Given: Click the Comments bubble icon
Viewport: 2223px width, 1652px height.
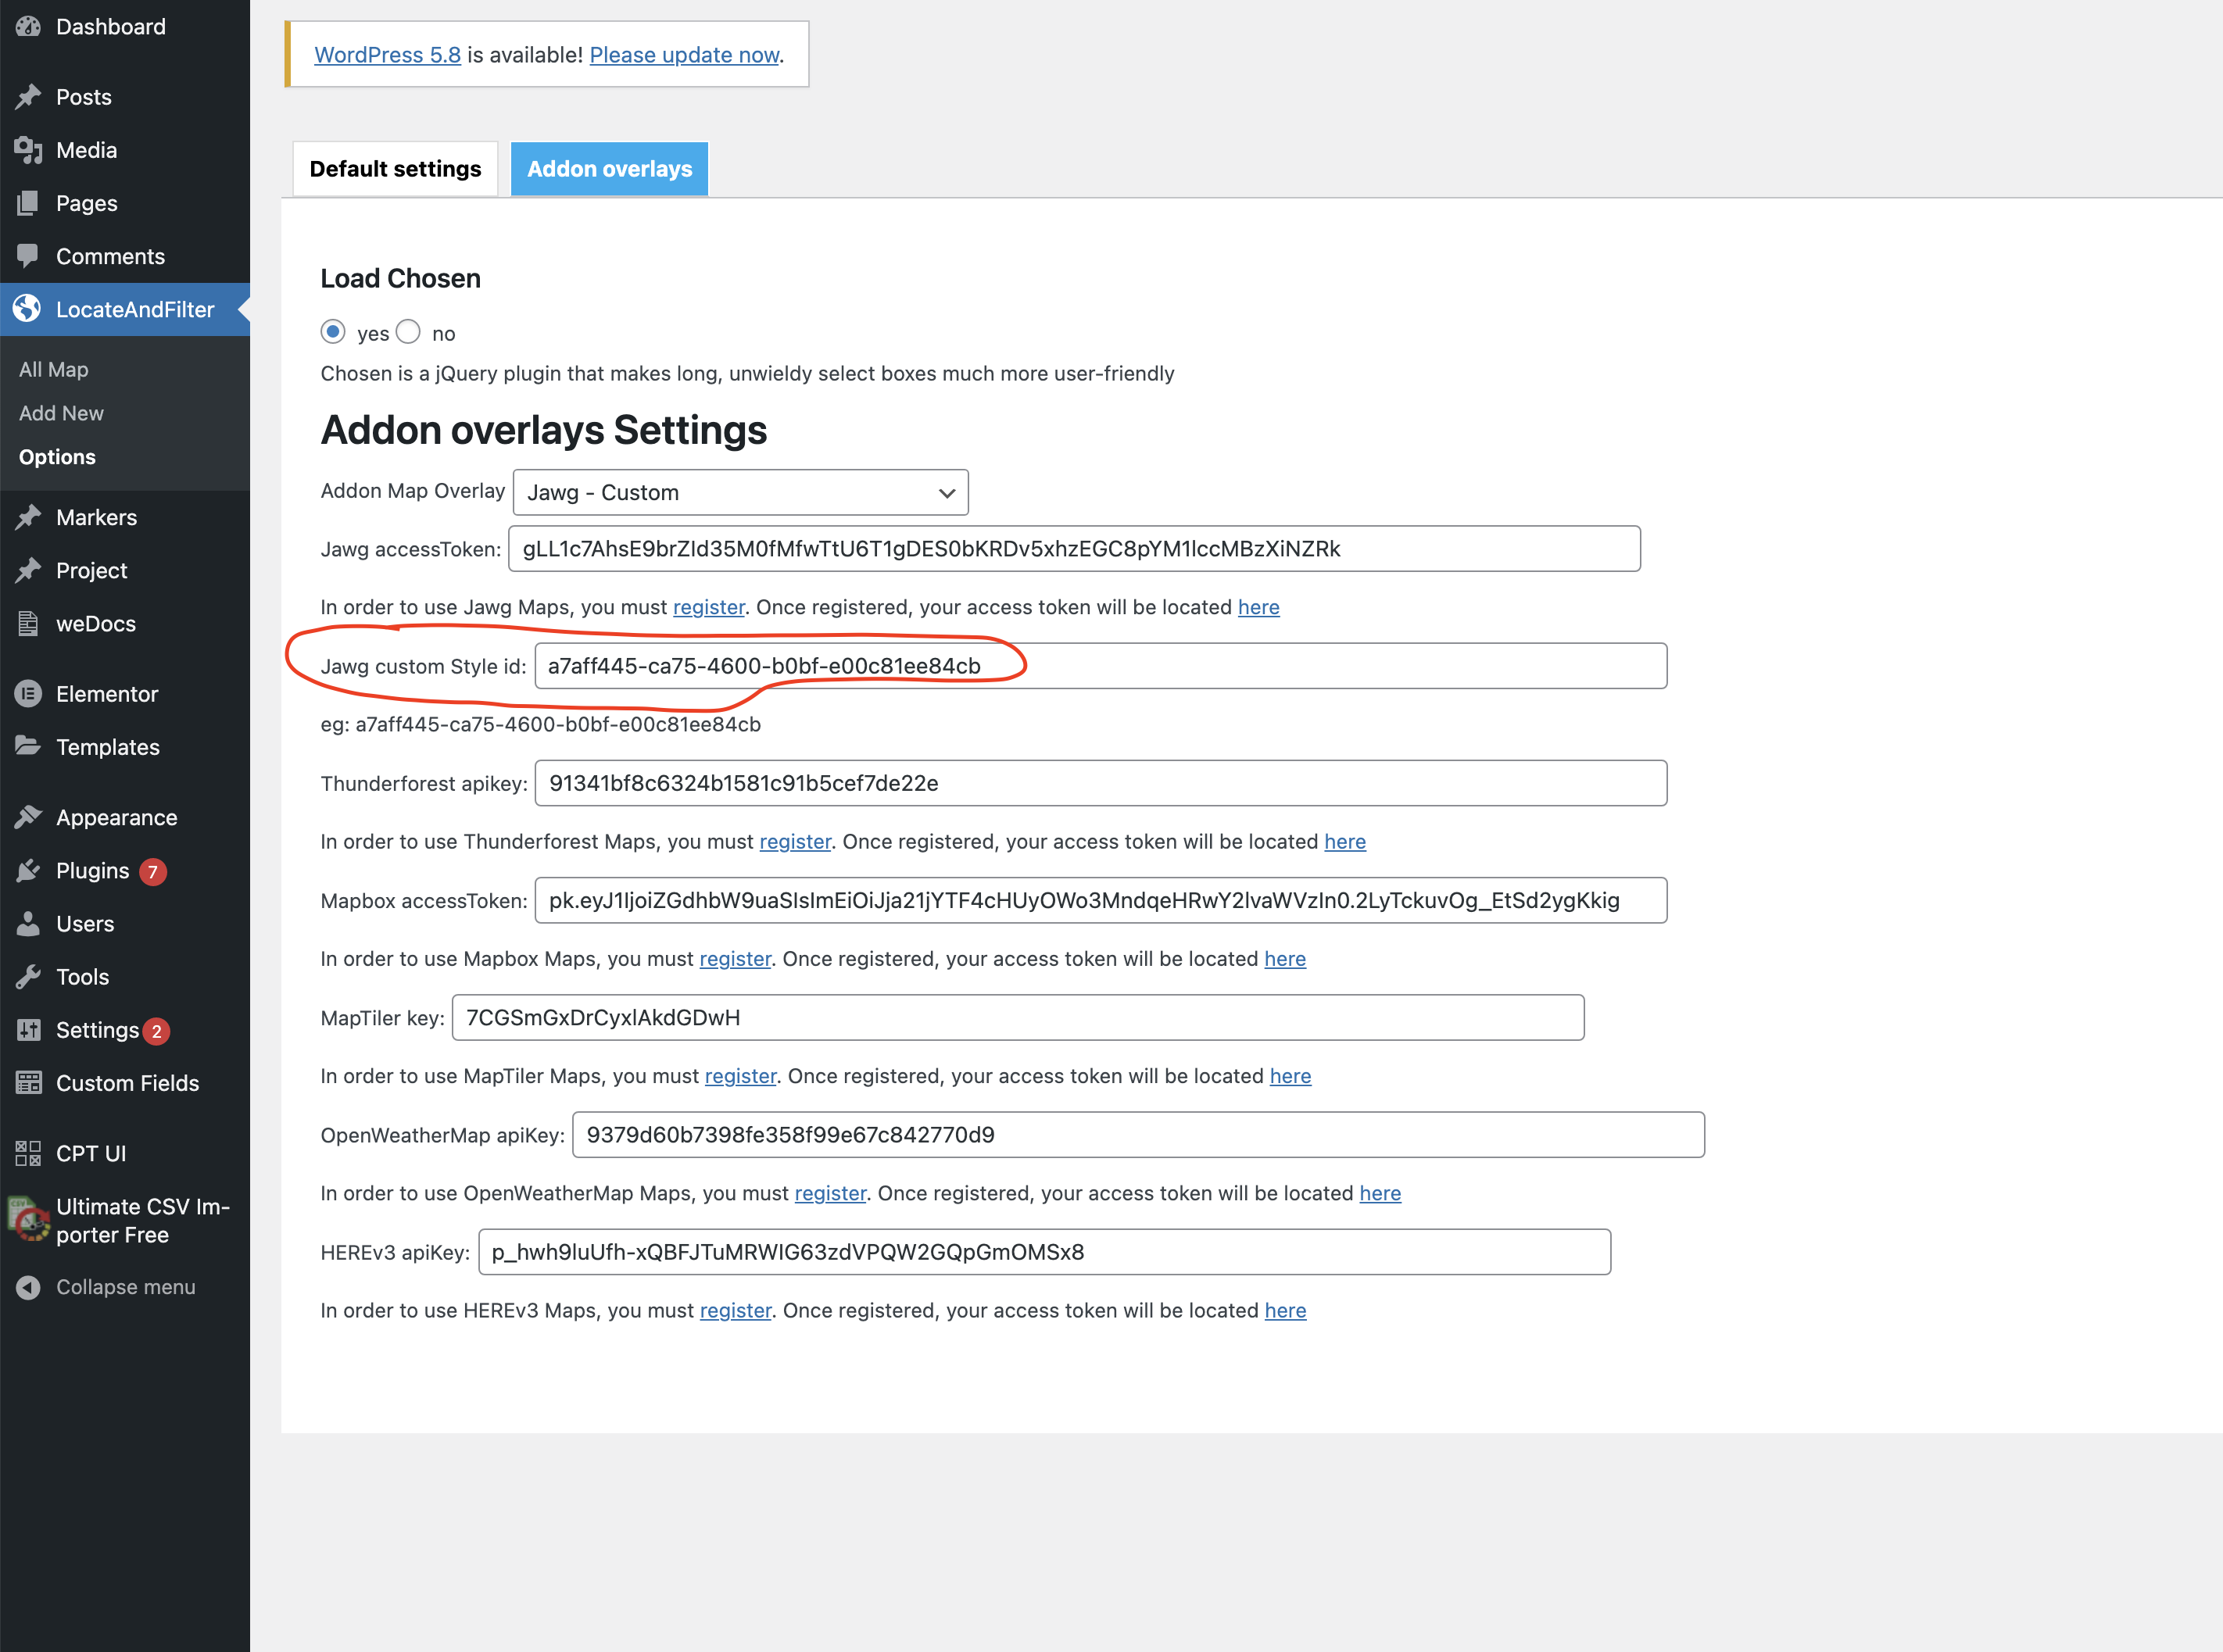Looking at the screenshot, I should [x=28, y=256].
